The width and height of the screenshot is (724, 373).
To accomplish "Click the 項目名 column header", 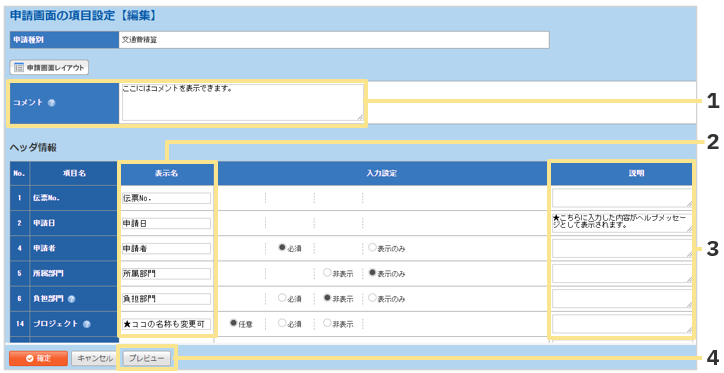I will click(x=74, y=174).
